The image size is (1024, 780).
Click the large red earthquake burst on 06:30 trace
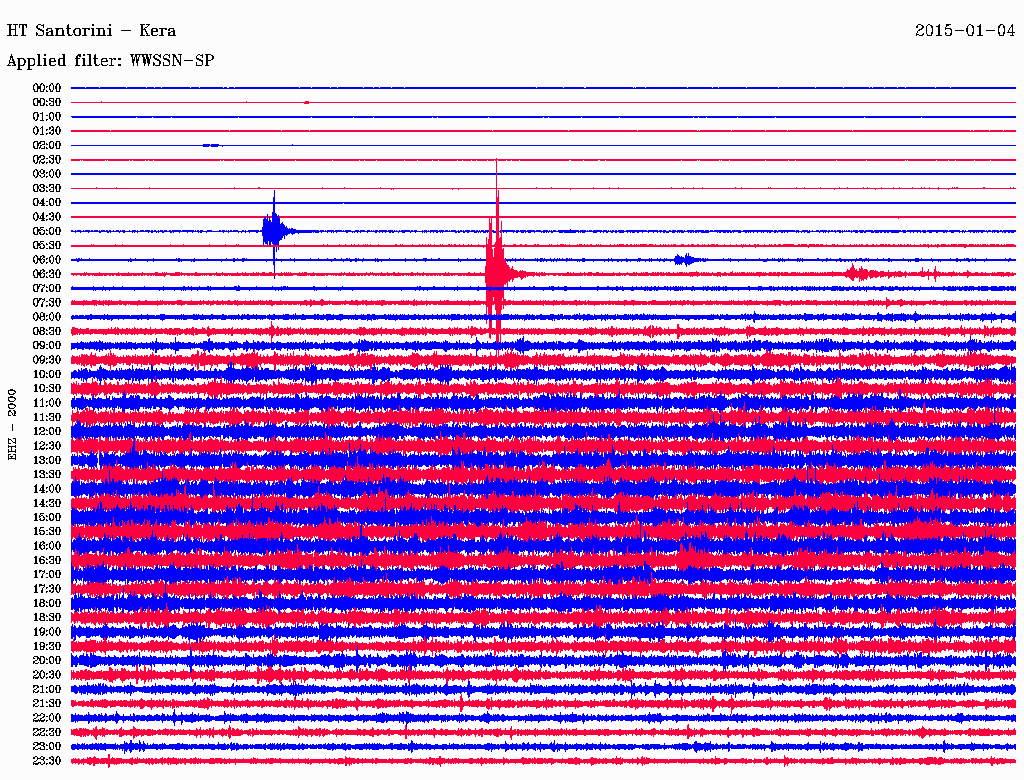click(x=496, y=273)
